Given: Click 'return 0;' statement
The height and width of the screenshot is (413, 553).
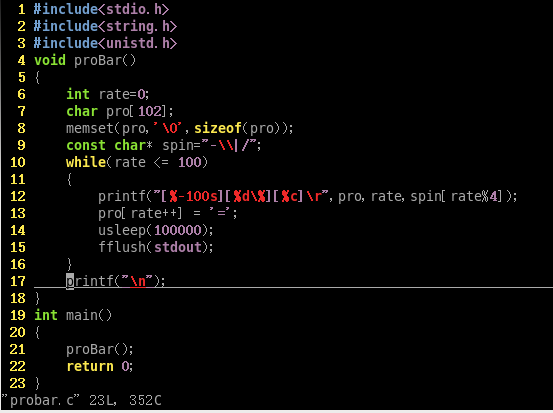Looking at the screenshot, I should (x=100, y=366).
